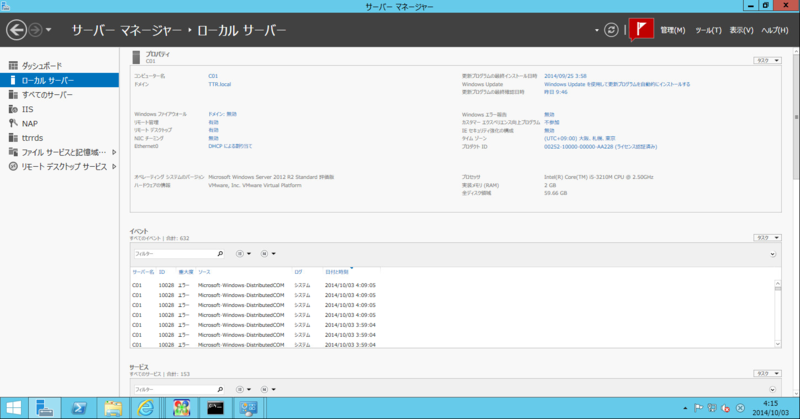800x419 pixels.
Task: Open the ツール(T) menu
Action: [708, 30]
